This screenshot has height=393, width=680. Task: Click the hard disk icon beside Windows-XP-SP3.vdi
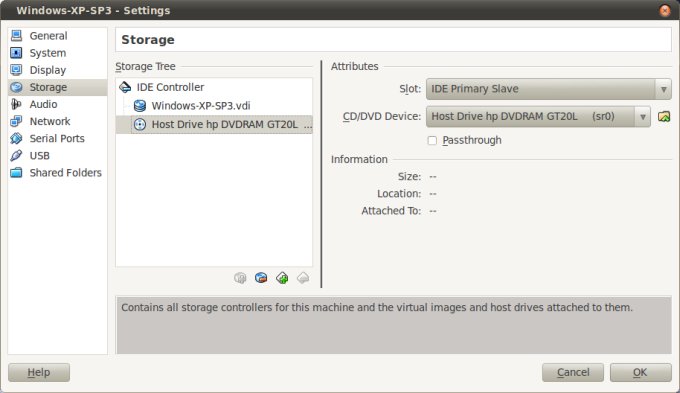140,106
